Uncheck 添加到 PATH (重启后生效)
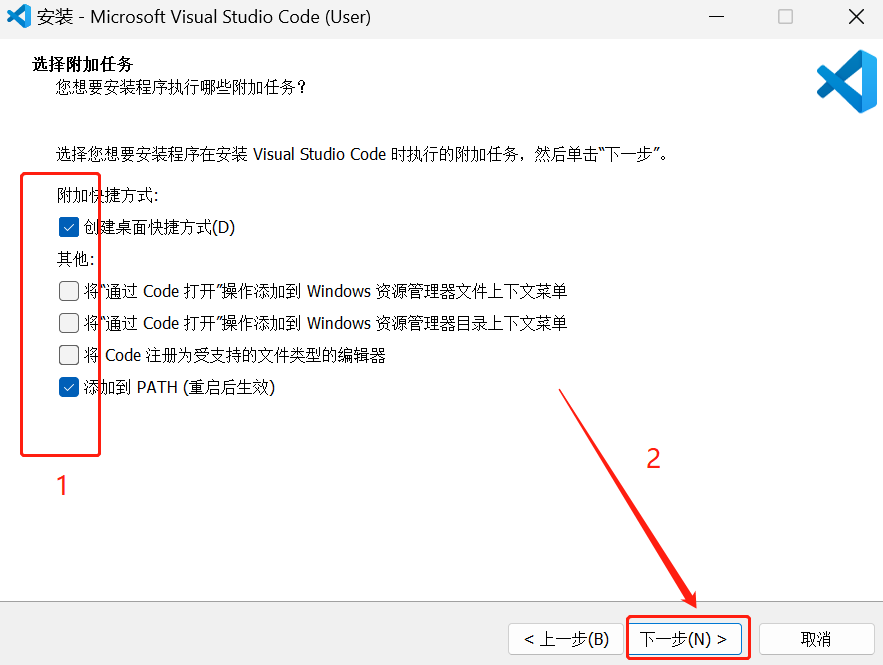The width and height of the screenshot is (883, 665). [68, 387]
